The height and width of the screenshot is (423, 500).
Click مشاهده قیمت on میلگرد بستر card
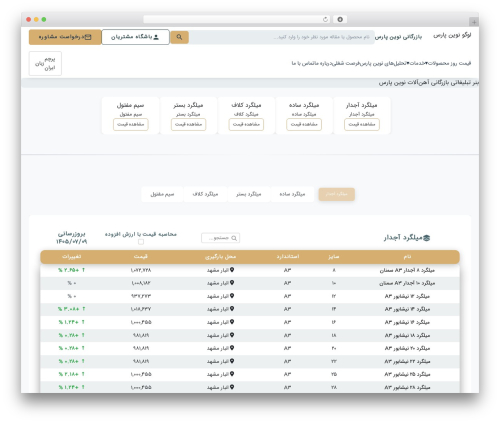coord(189,124)
